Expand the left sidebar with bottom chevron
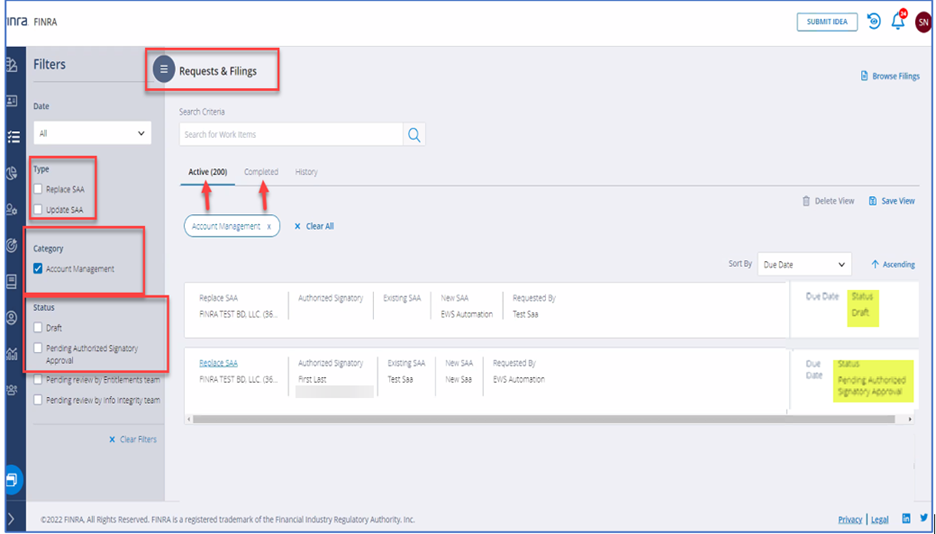Screen dimensions: 936x534 point(12,518)
